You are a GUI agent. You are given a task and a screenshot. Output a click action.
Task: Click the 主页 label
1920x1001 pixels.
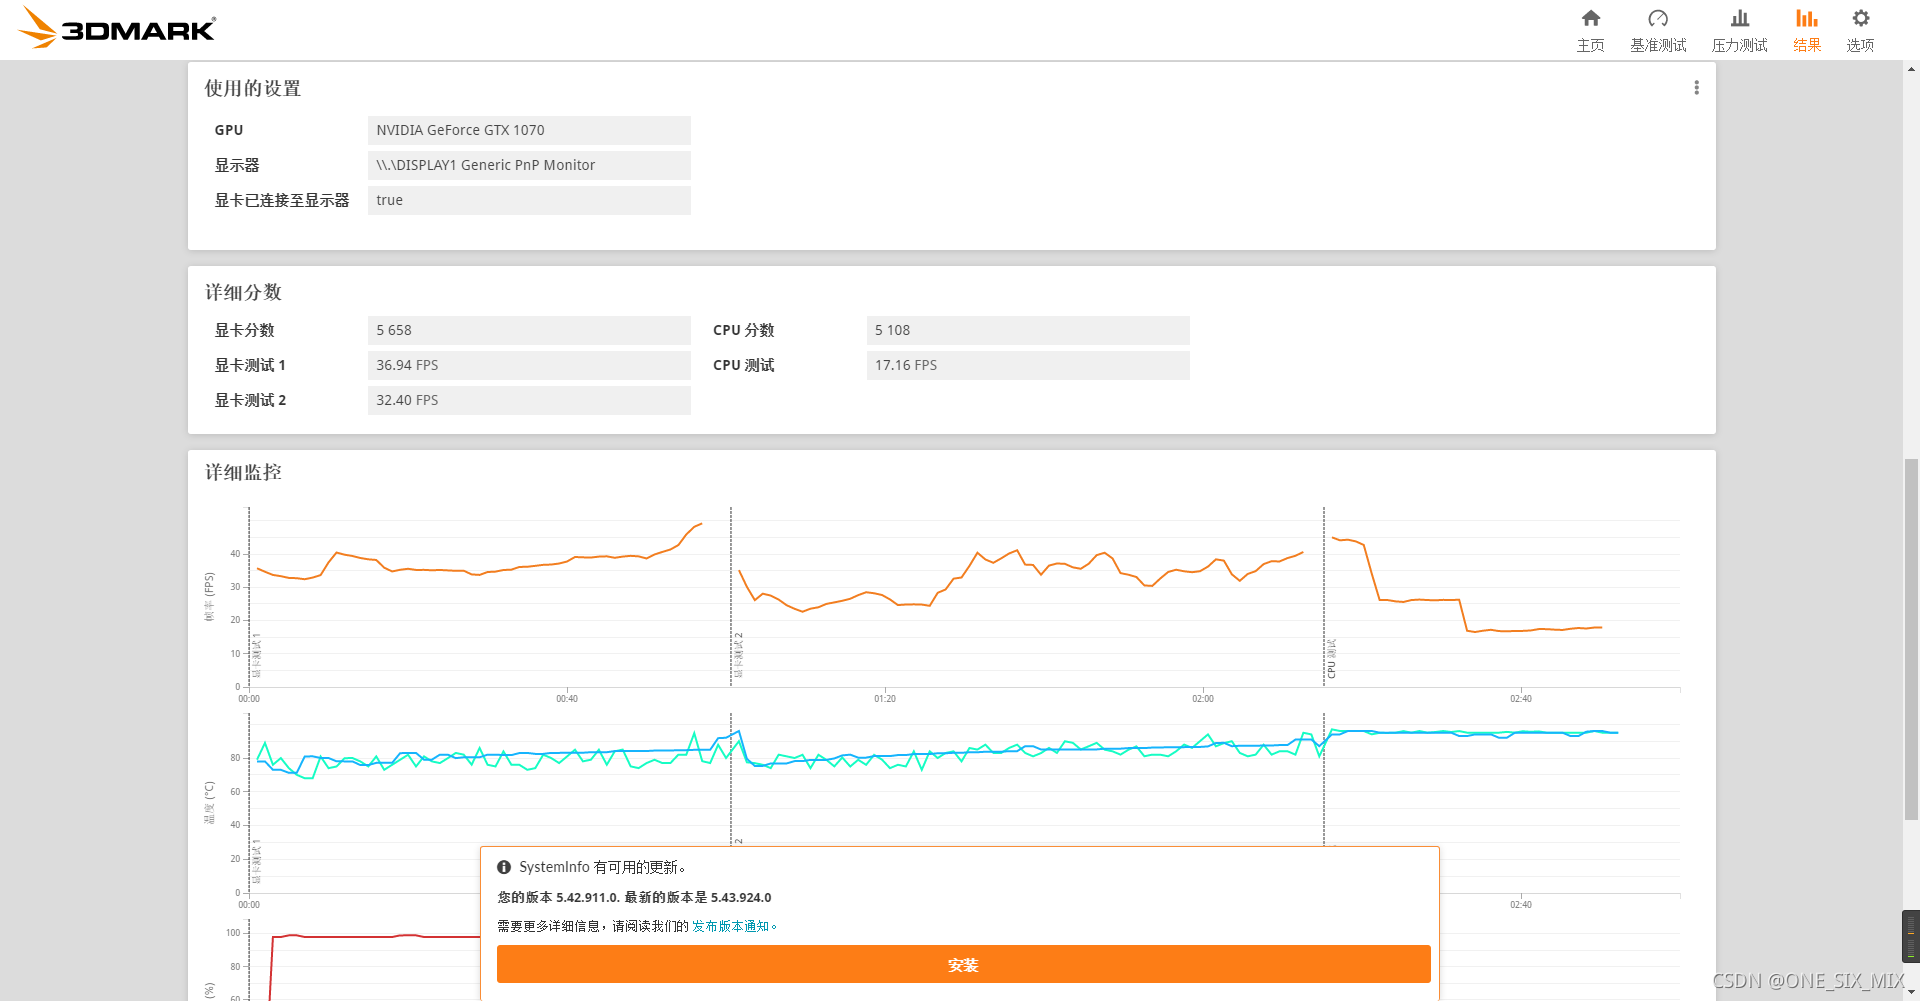[1590, 45]
